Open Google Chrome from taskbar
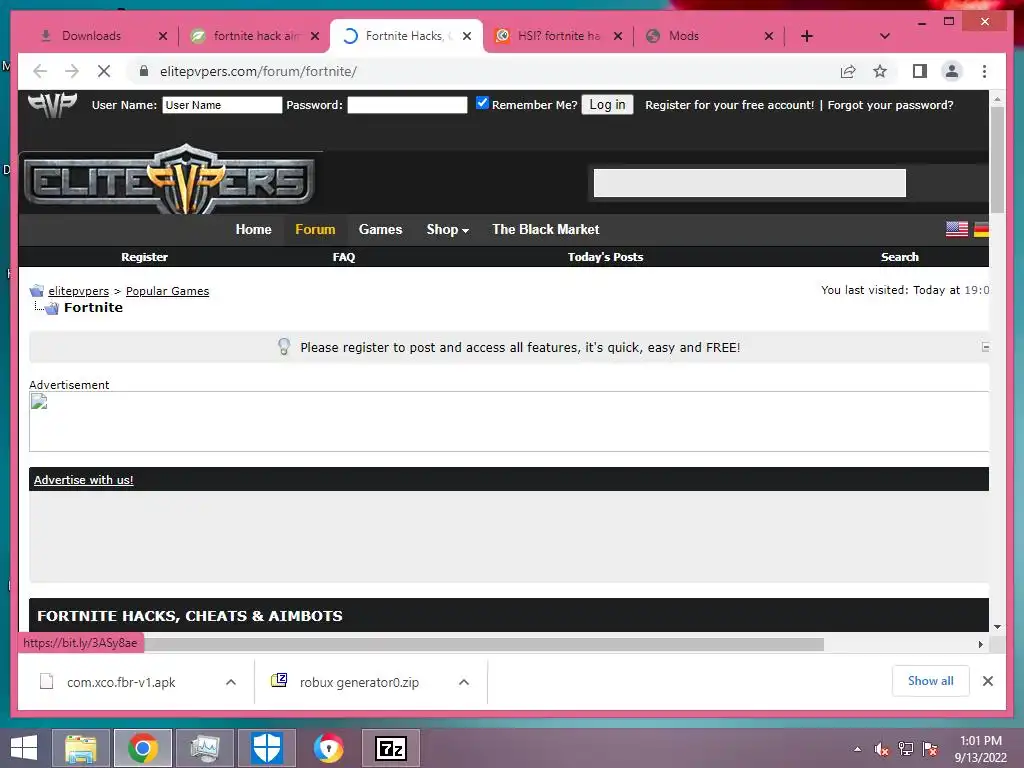Viewport: 1024px width, 768px height. pos(143,748)
